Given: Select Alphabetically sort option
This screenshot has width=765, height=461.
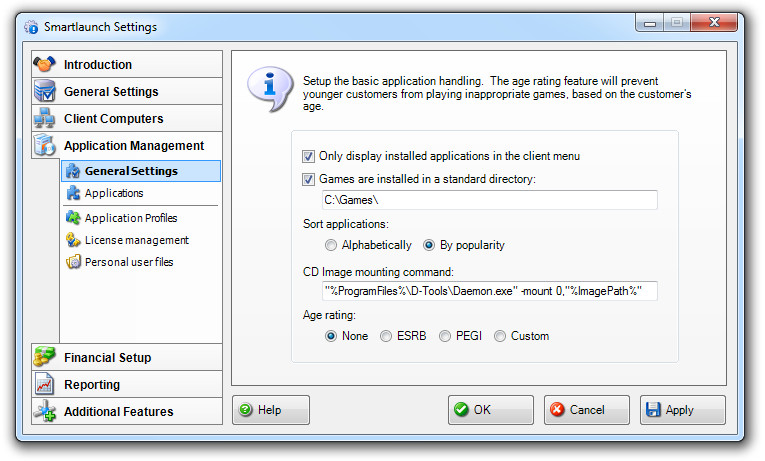Looking at the screenshot, I should pyautogui.click(x=331, y=245).
